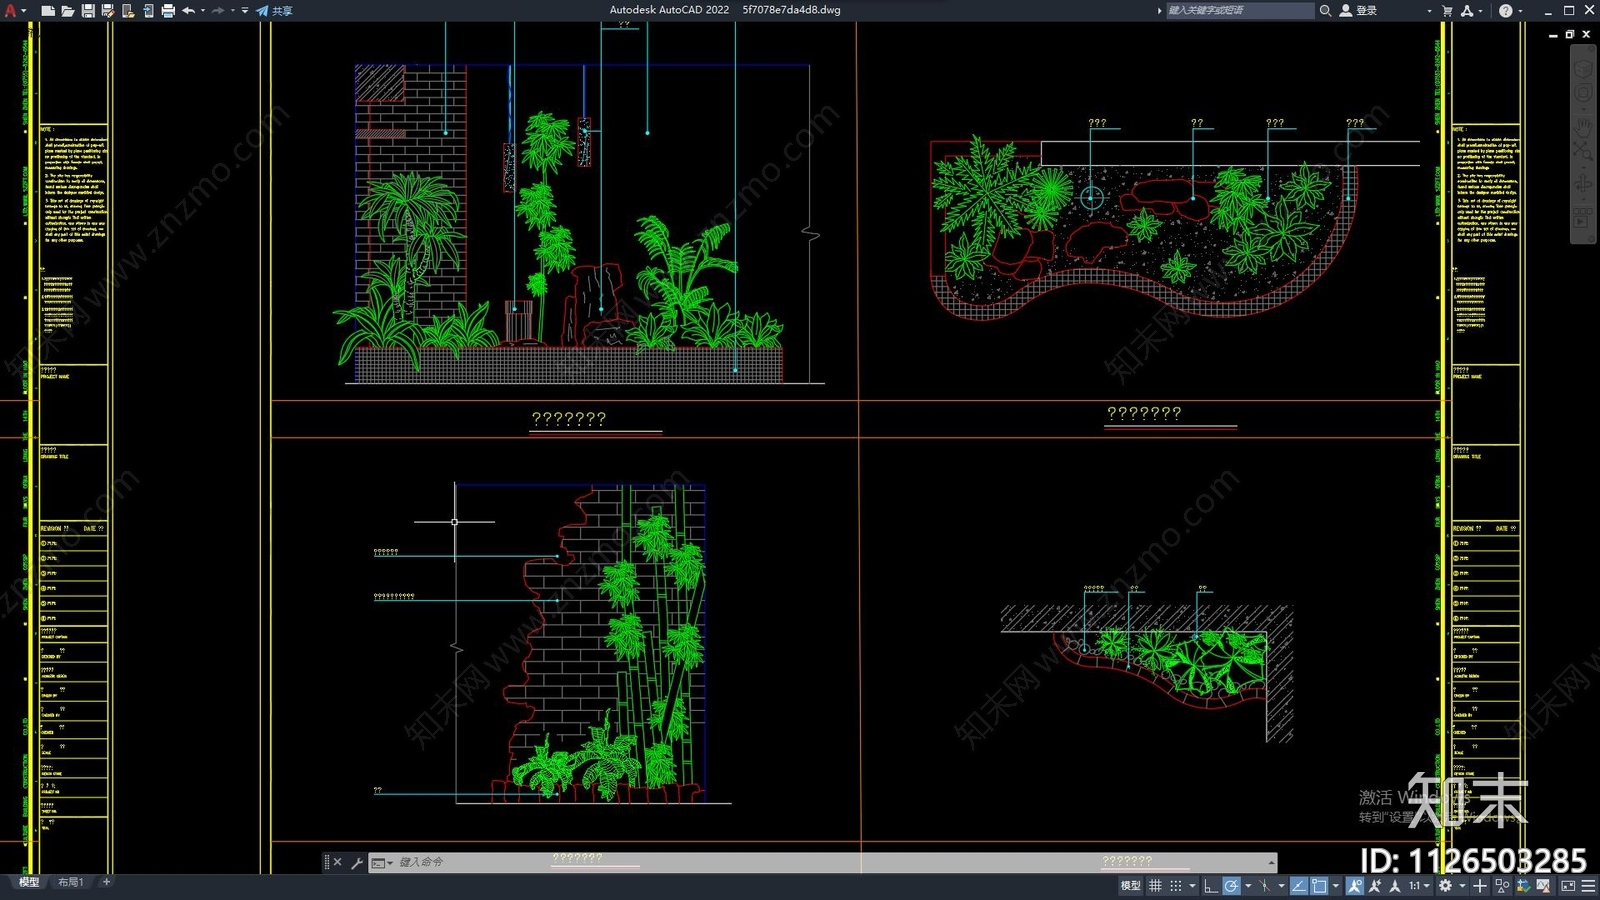Image resolution: width=1600 pixels, height=900 pixels.
Task: Switch to the 模型 model tab
Action: [29, 882]
